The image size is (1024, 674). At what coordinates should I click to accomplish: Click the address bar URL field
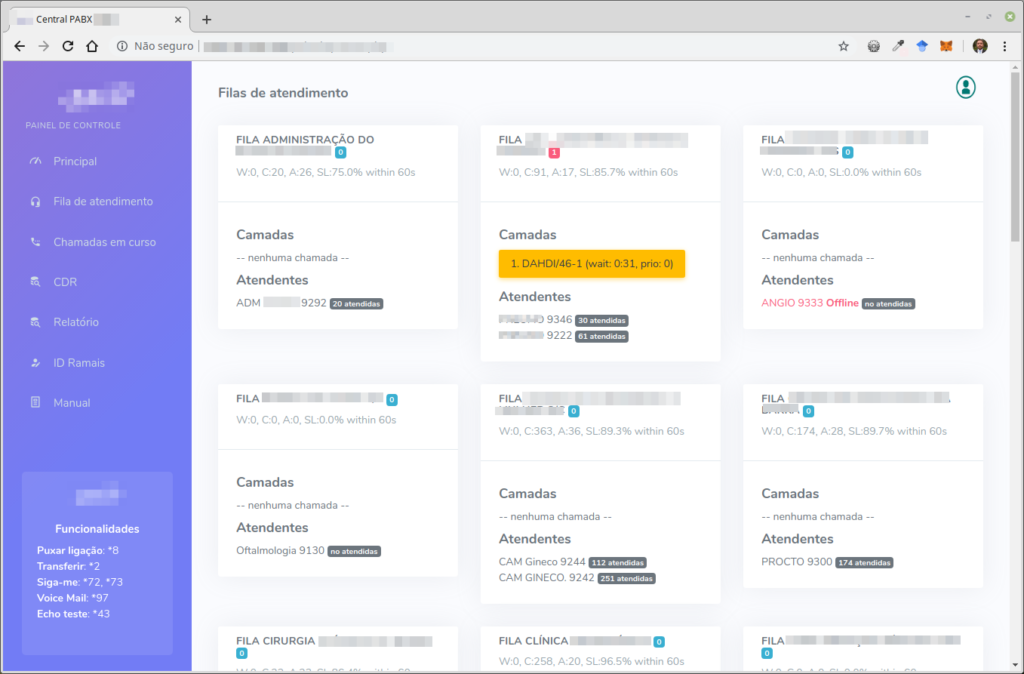tap(450, 46)
